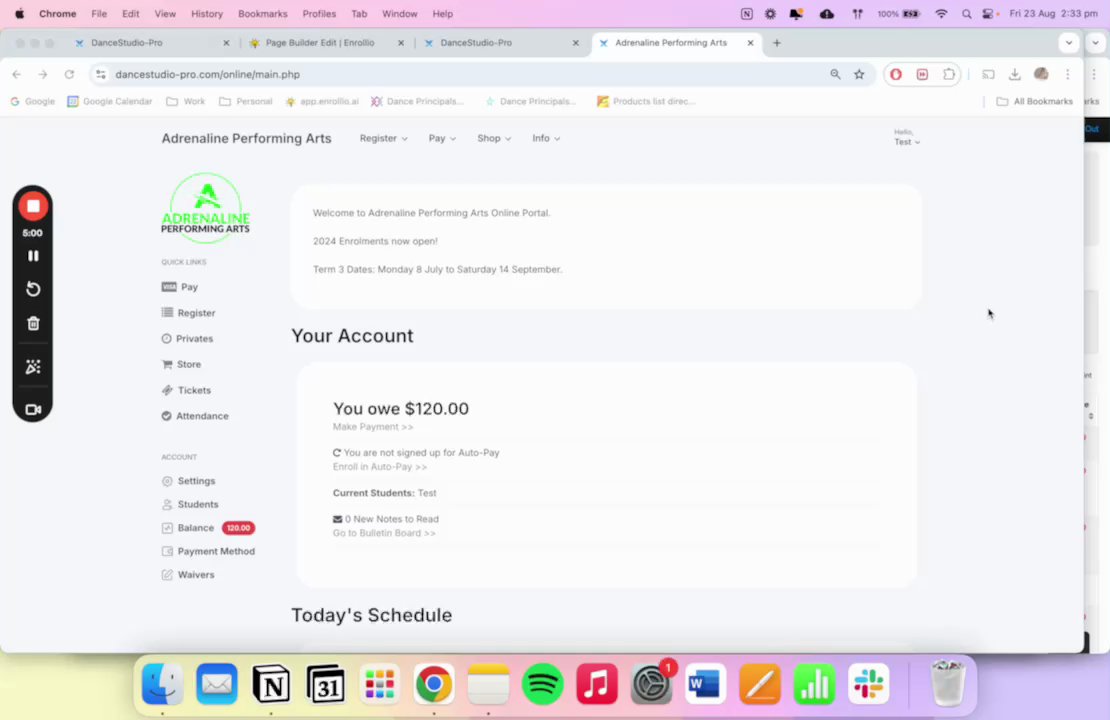Open Chrome three-dot menu
Image resolution: width=1110 pixels, height=720 pixels.
tap(1068, 74)
